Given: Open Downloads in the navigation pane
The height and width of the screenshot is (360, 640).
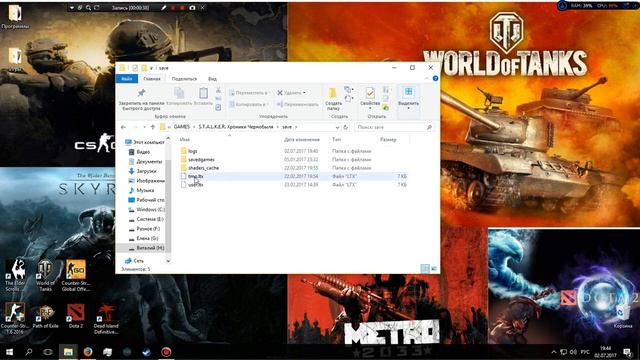Looking at the screenshot, I should [x=142, y=171].
